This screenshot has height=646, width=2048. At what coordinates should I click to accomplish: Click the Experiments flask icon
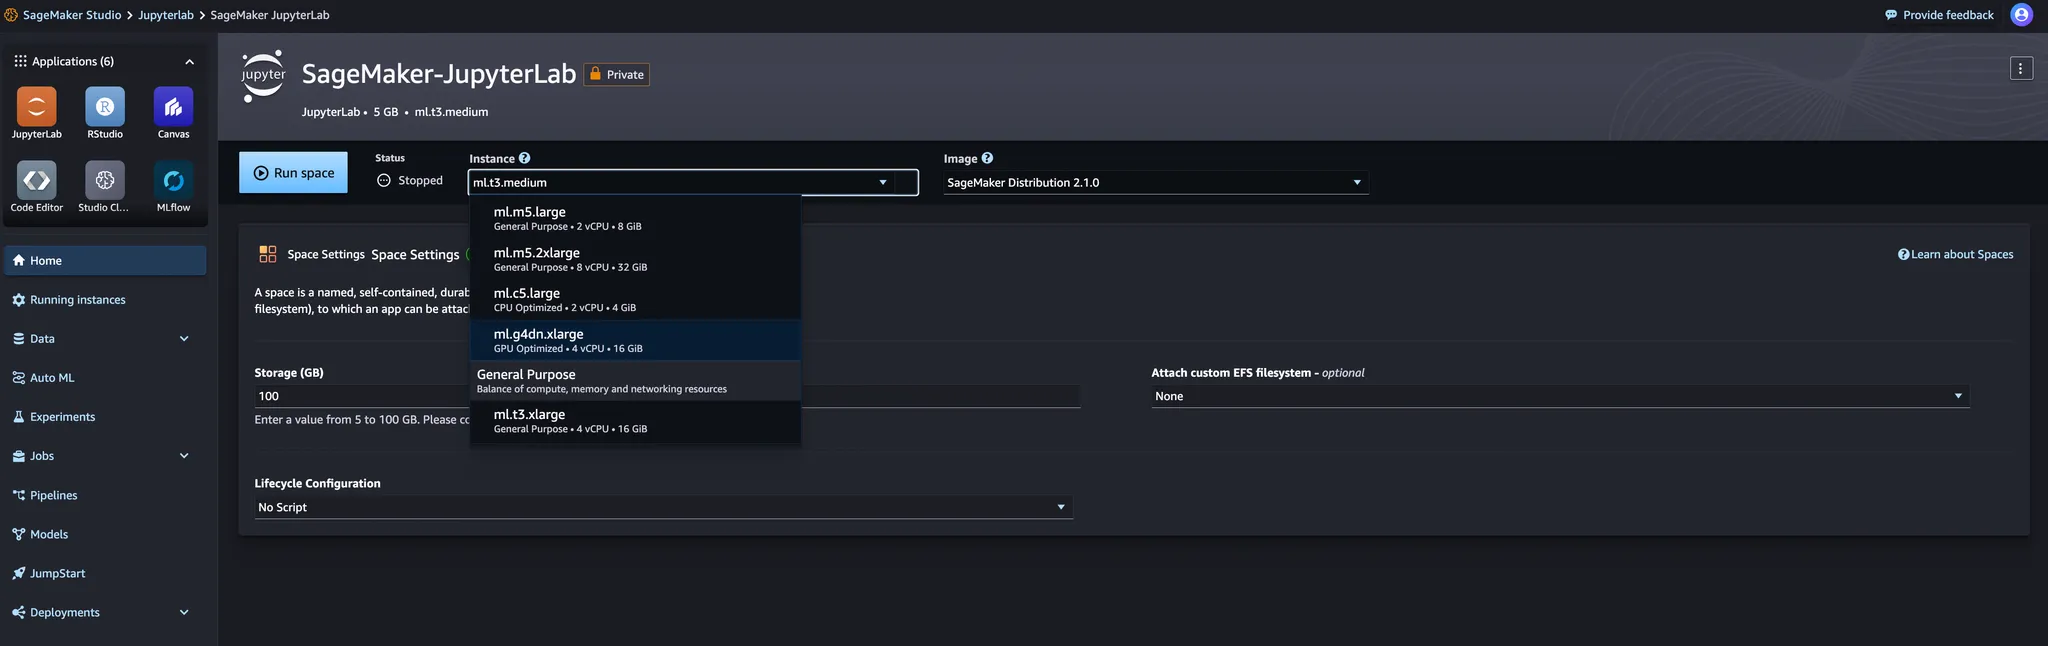point(18,417)
